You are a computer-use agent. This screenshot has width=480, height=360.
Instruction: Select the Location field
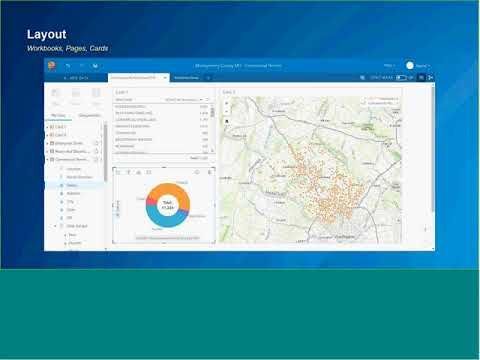73,169
